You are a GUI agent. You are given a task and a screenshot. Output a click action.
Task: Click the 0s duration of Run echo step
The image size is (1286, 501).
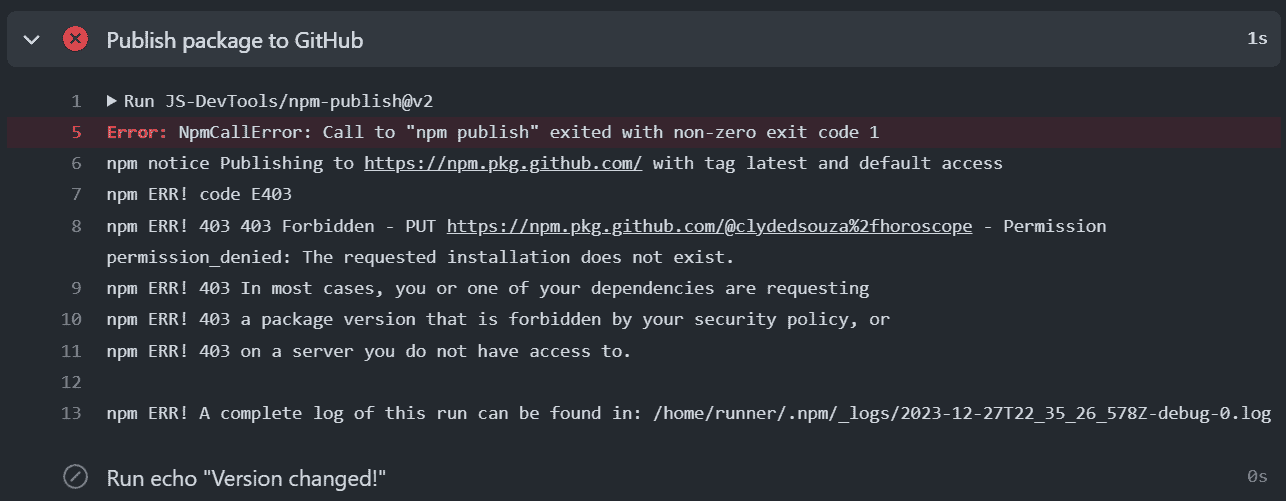point(1257,477)
